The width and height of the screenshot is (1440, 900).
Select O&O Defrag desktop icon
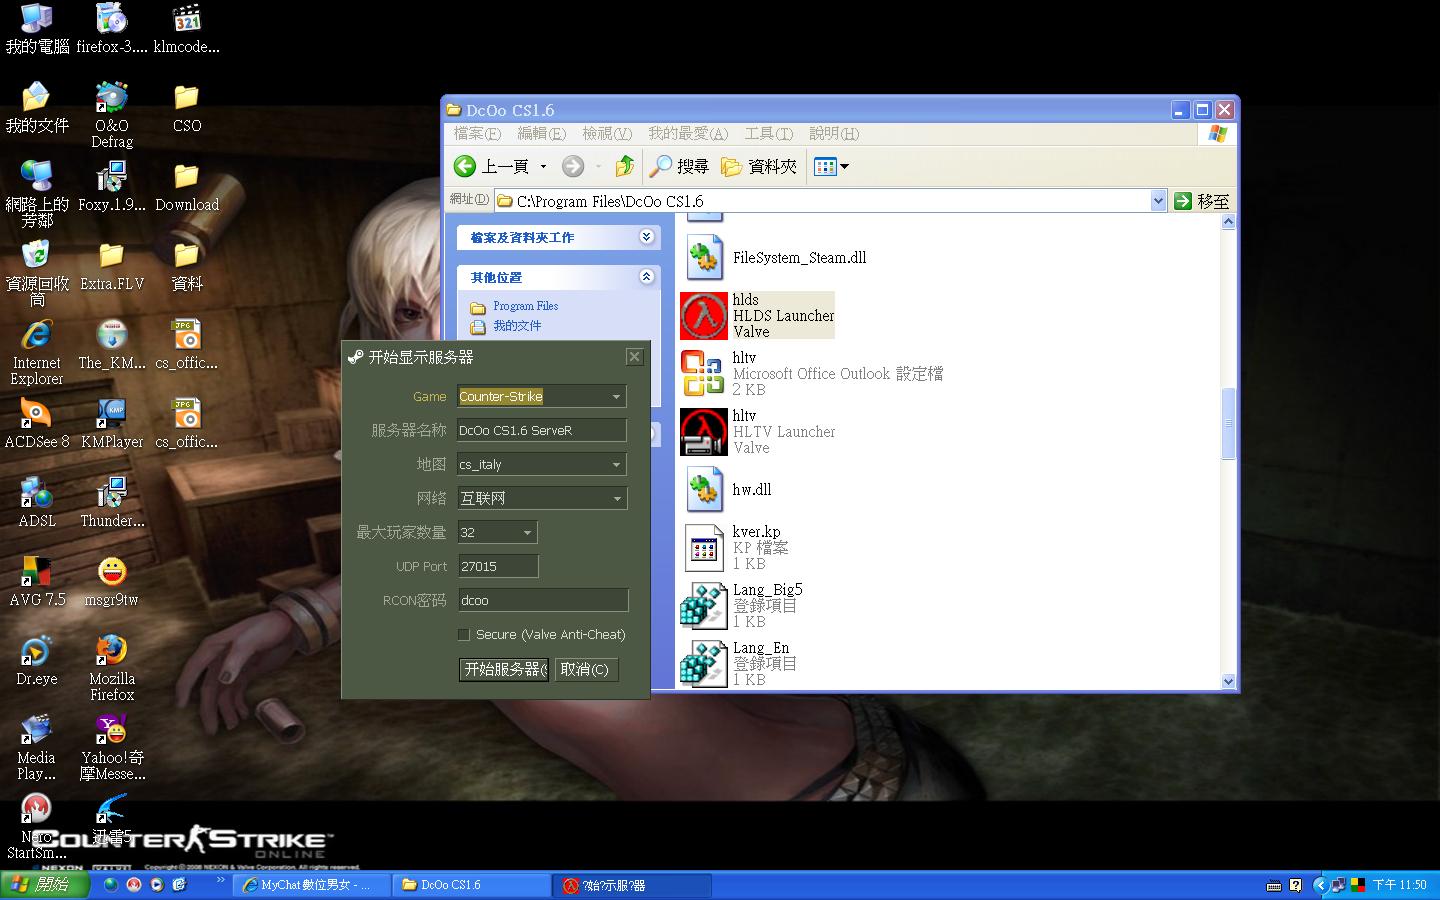112,116
